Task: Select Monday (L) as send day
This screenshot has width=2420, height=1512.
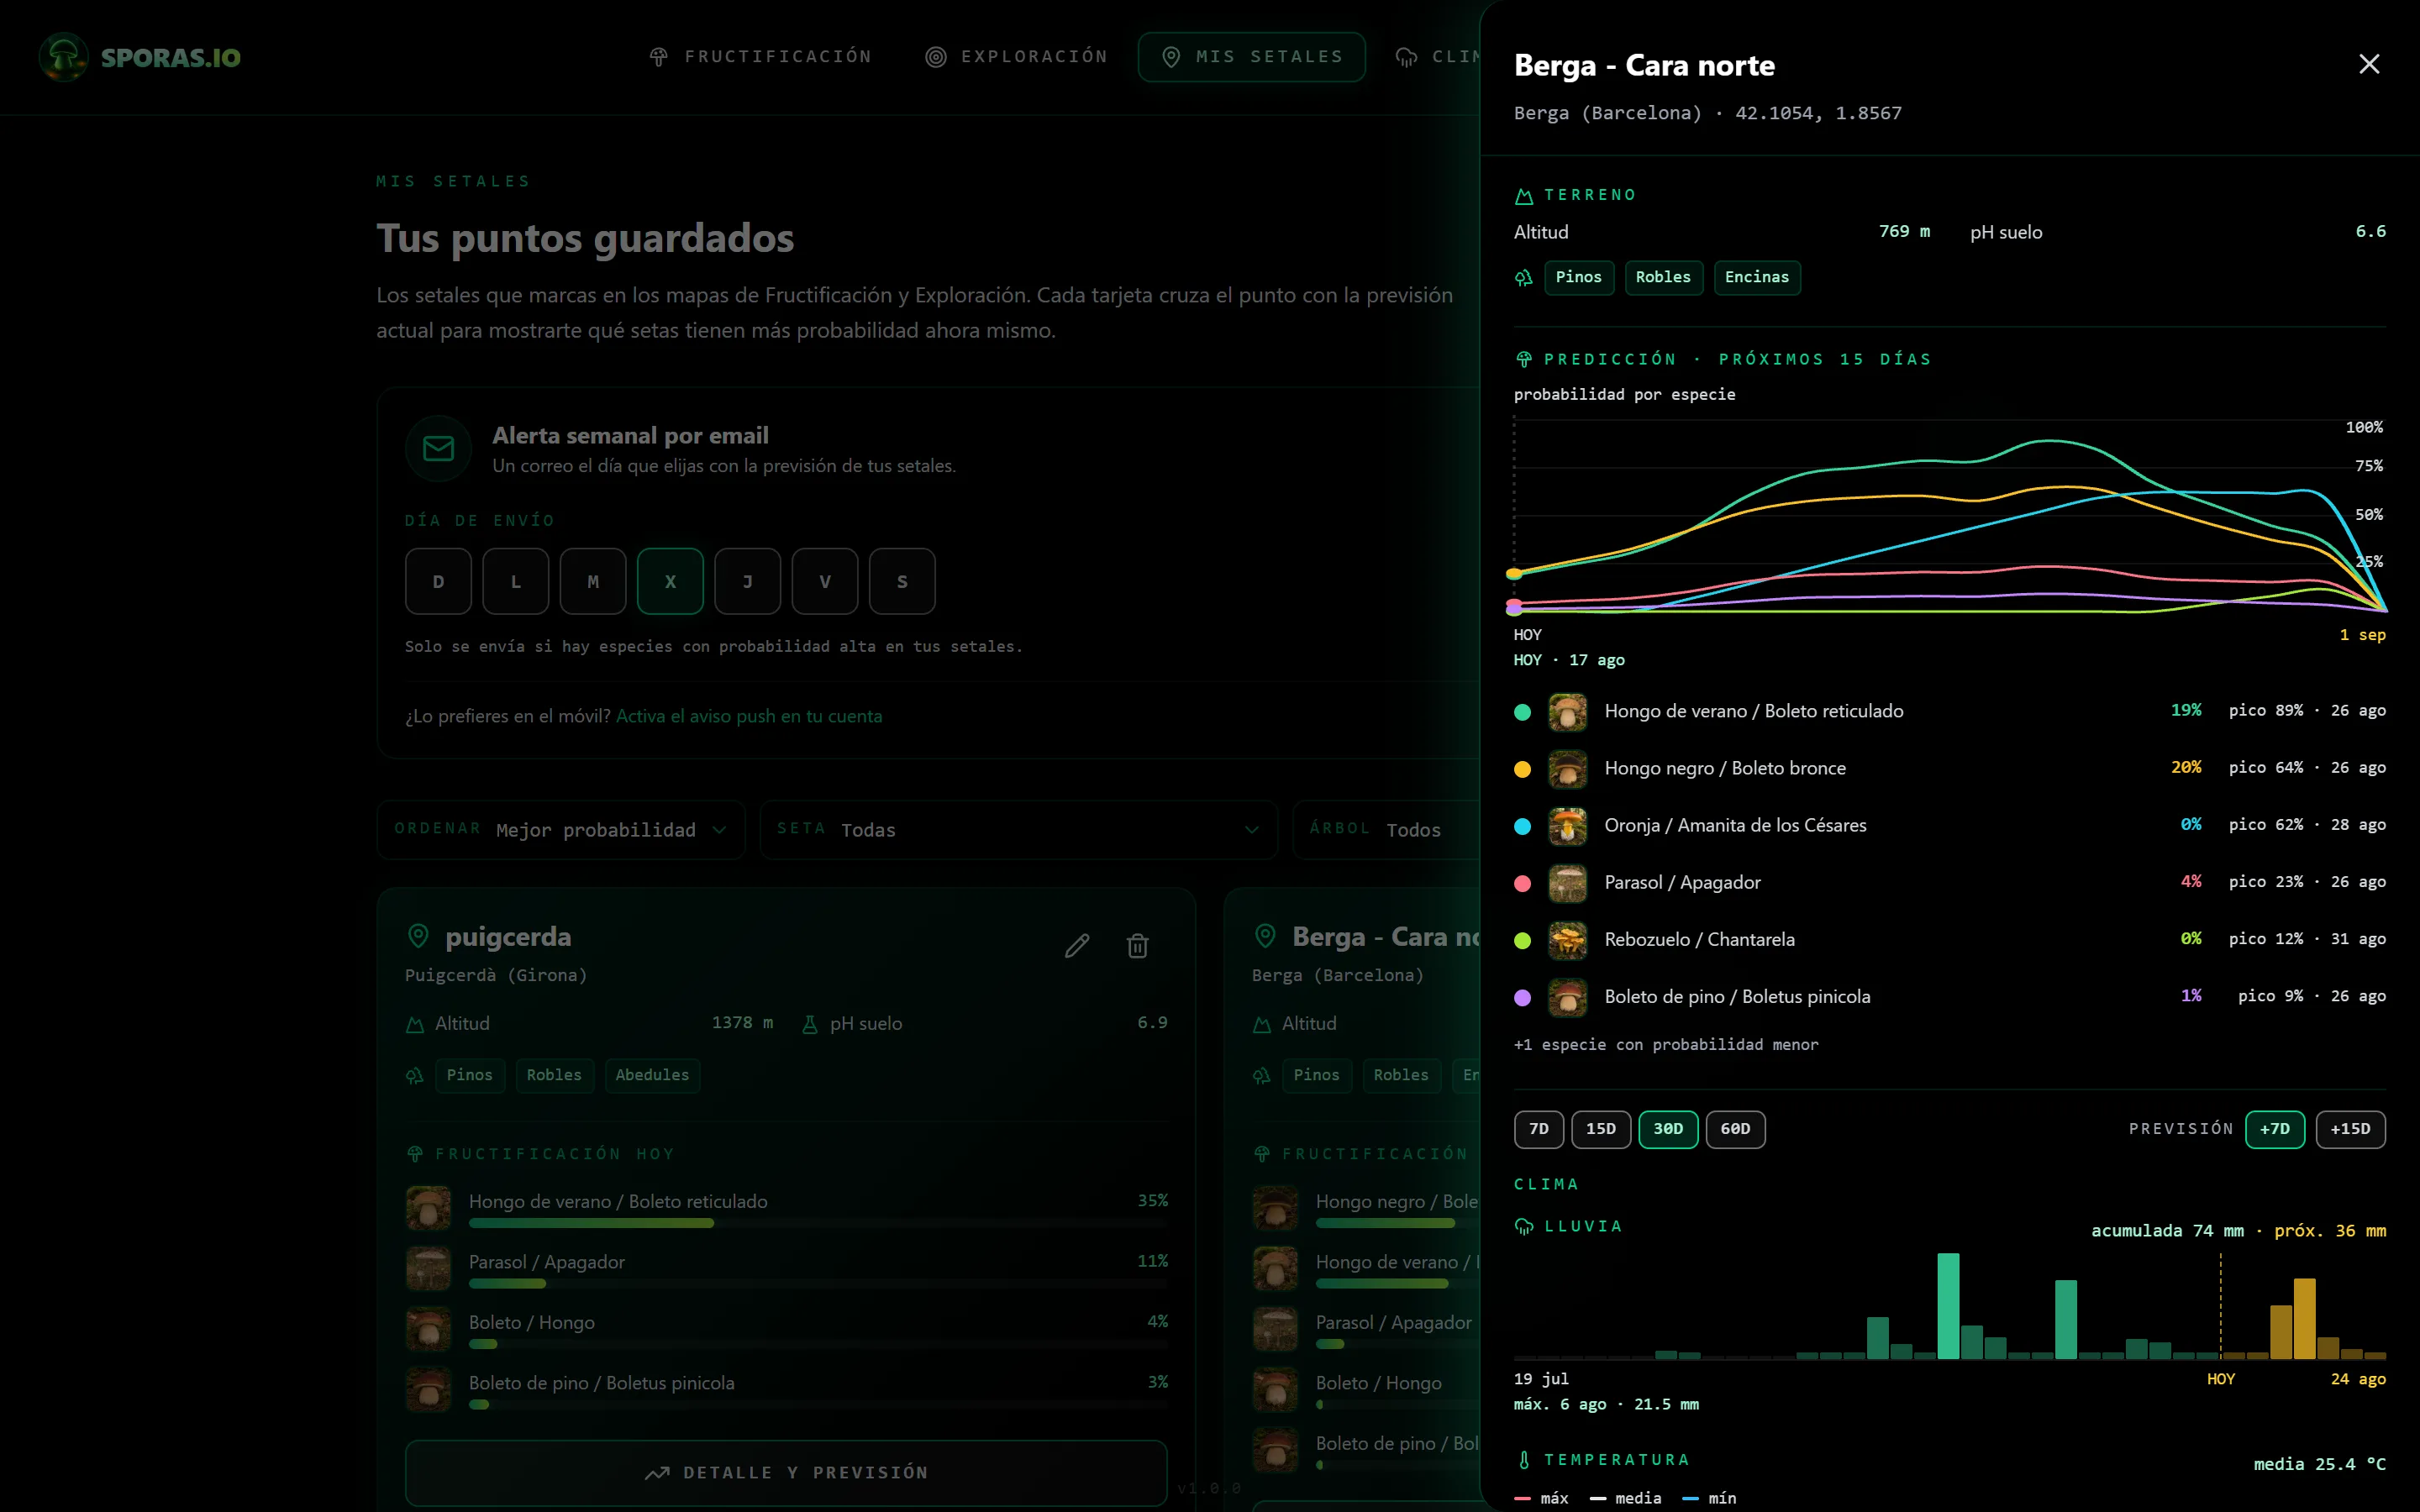Action: (516, 581)
